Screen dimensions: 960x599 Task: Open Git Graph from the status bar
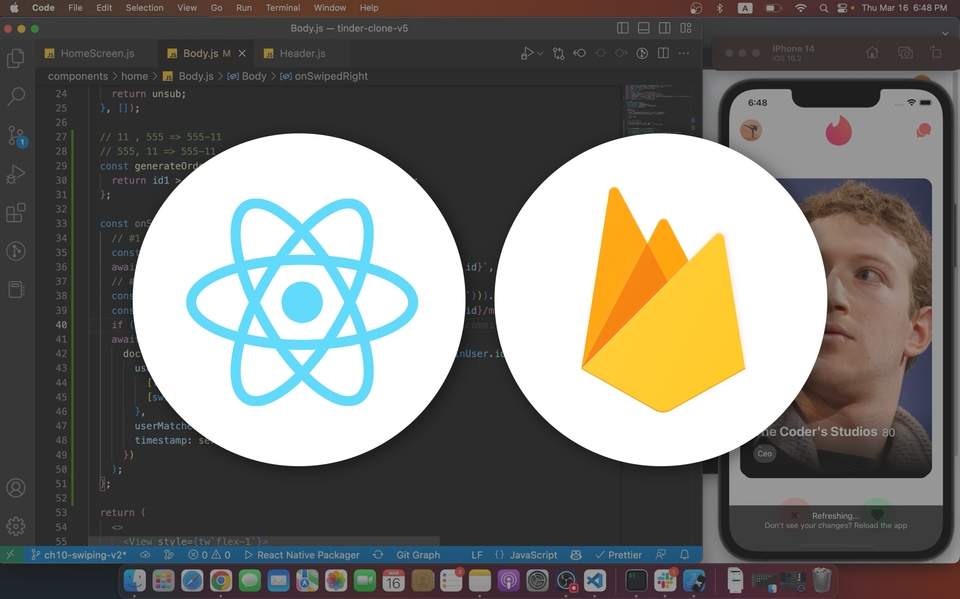(x=418, y=555)
